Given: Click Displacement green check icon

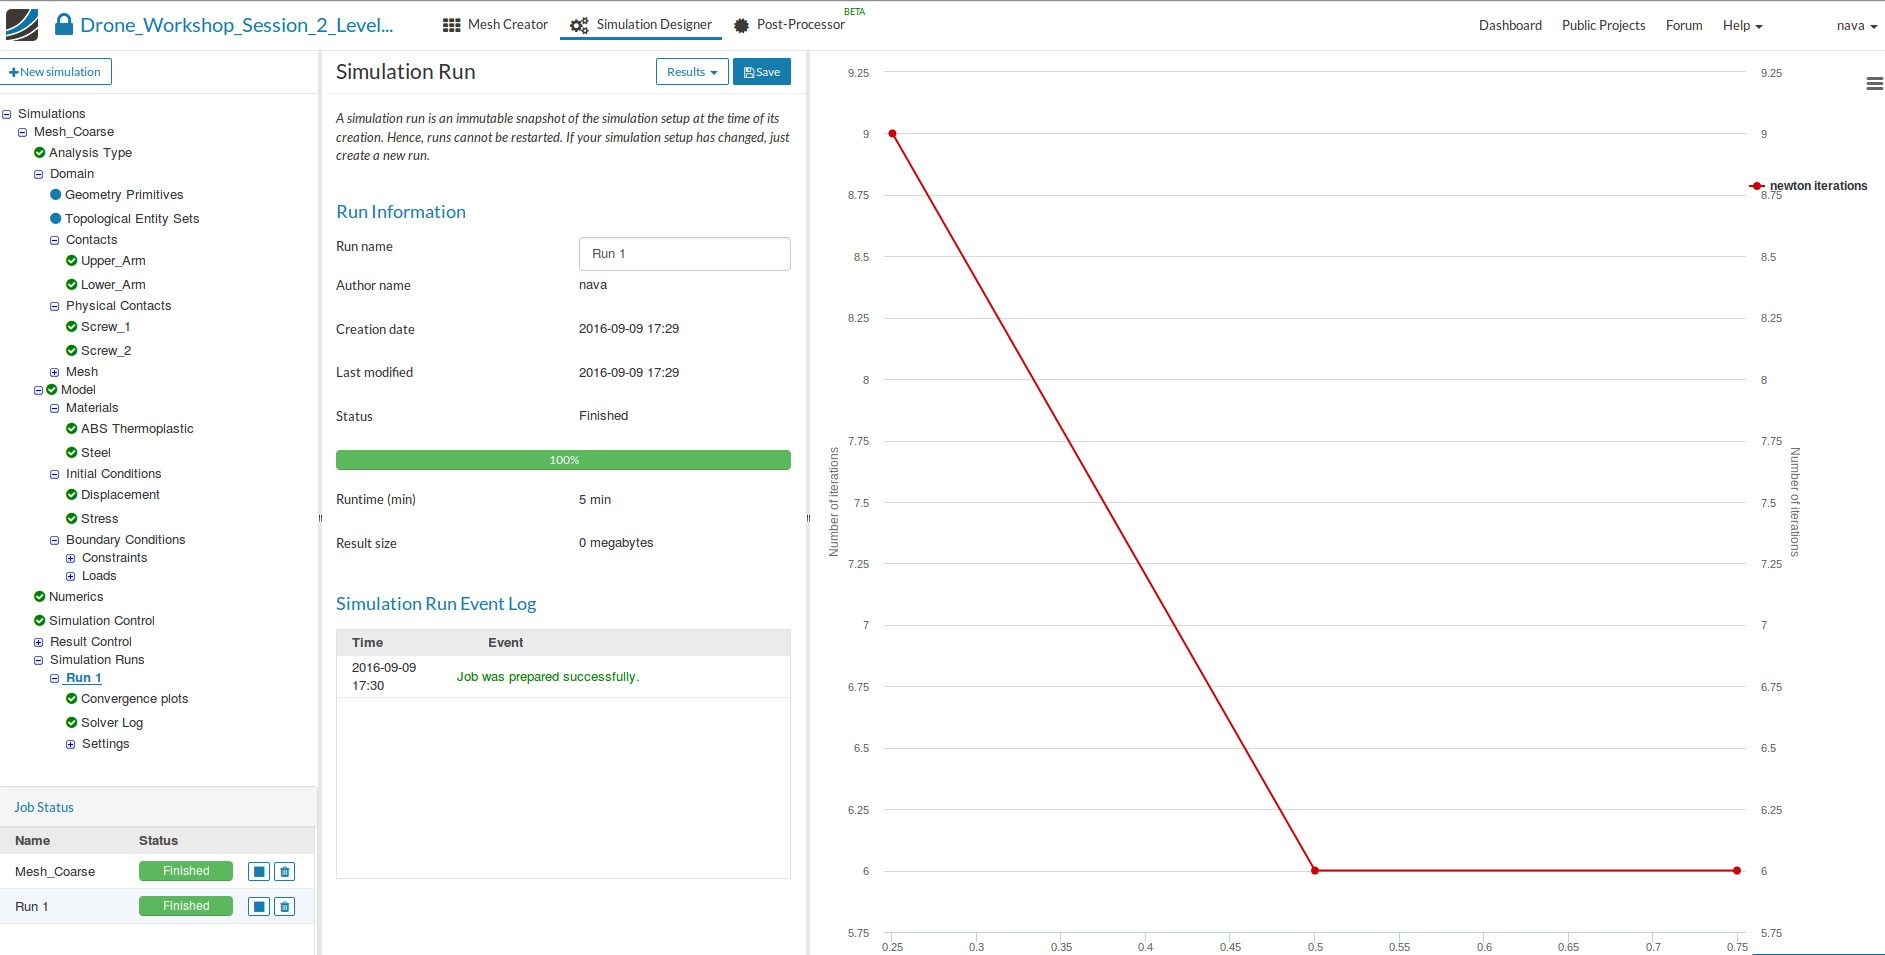Looking at the screenshot, I should click(72, 495).
